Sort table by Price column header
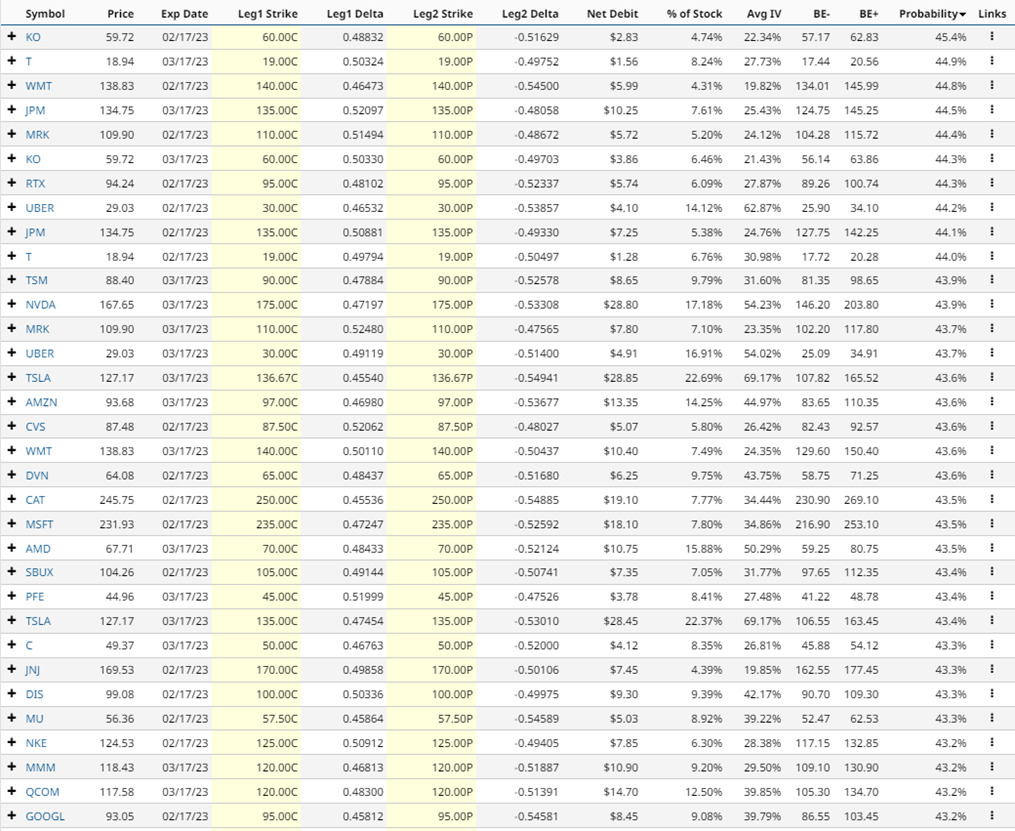Viewport: 1015px width, 831px height. 120,14
